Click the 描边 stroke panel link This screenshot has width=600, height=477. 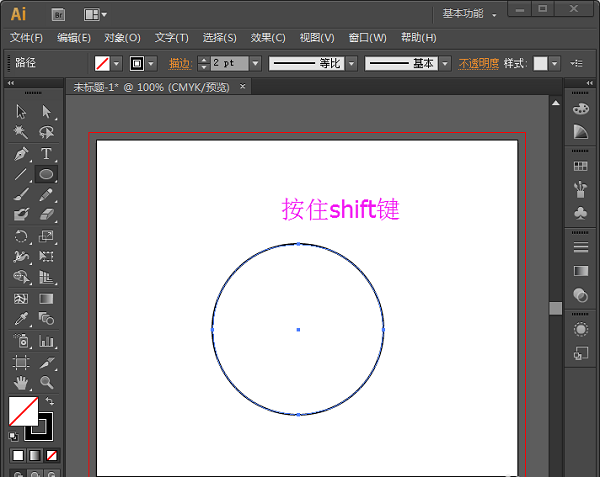179,63
